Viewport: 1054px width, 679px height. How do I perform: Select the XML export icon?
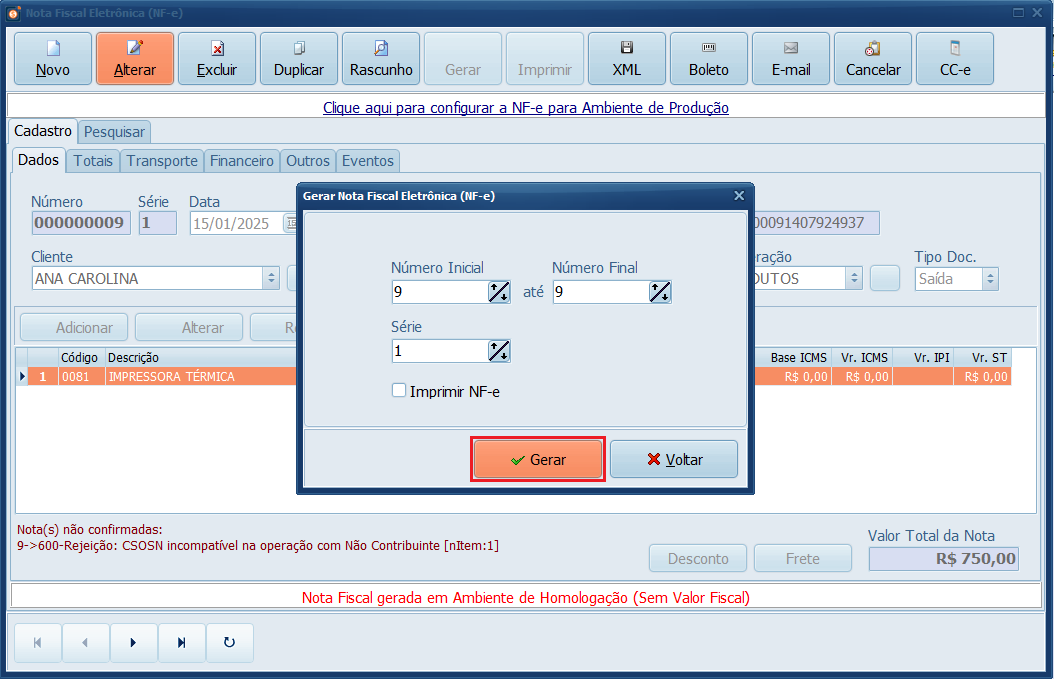click(626, 58)
